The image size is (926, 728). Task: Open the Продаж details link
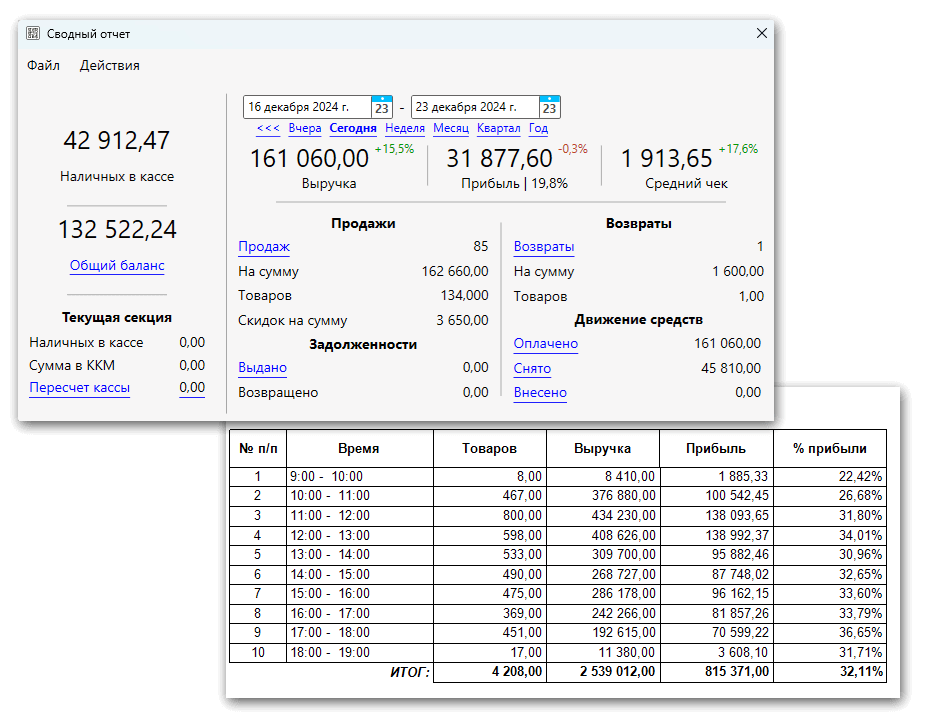(264, 247)
